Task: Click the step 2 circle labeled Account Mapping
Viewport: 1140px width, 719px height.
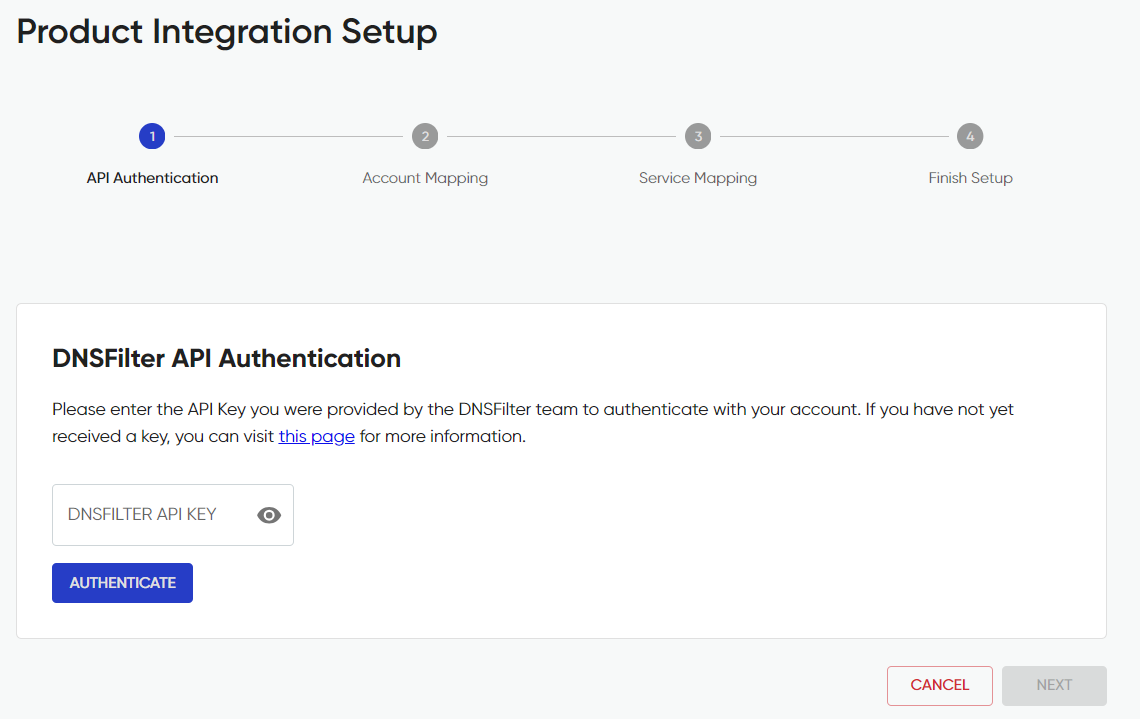Action: (x=425, y=136)
